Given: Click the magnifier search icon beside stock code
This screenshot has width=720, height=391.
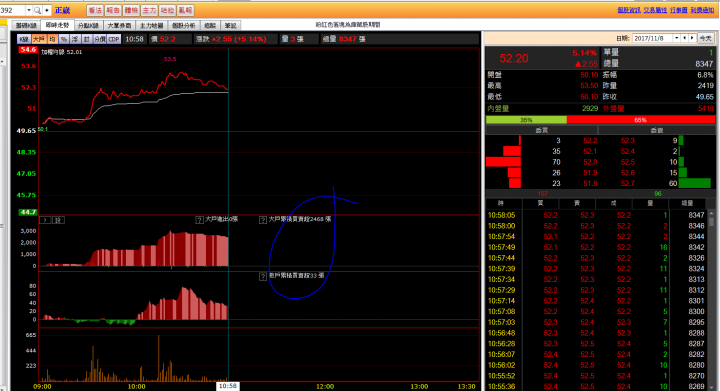Looking at the screenshot, I should [x=38, y=10].
